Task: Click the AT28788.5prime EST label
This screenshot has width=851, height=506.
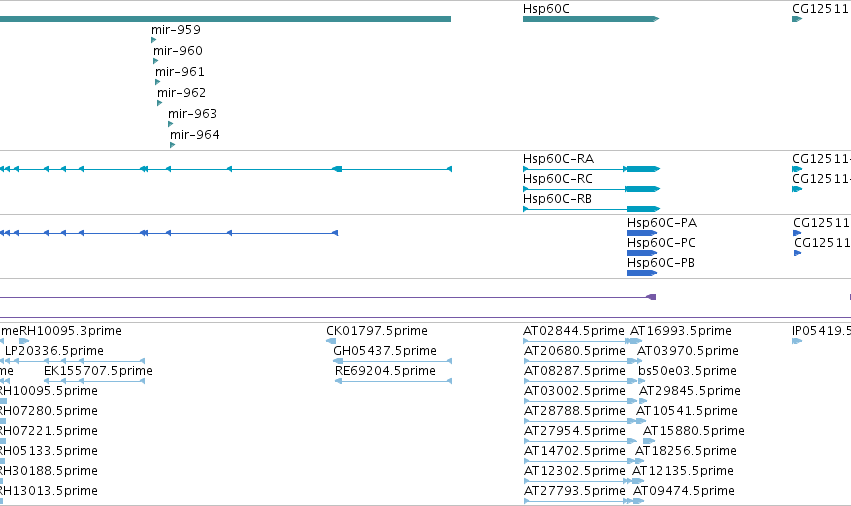Action: 575,411
